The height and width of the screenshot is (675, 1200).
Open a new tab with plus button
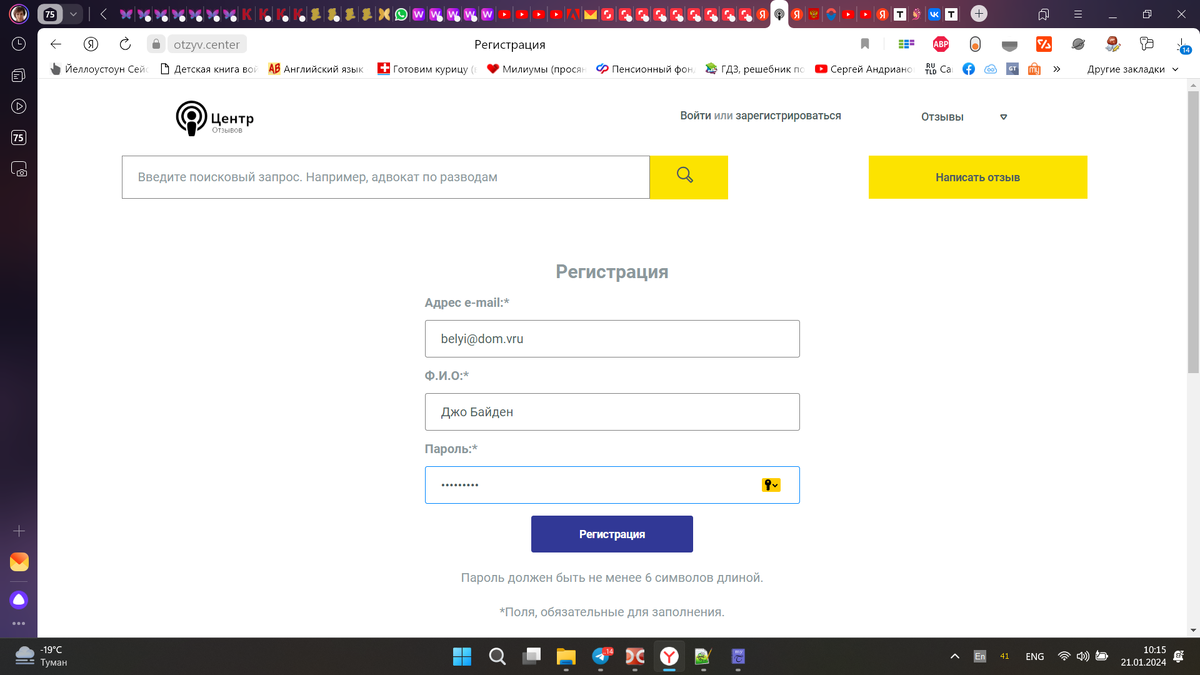coord(979,14)
